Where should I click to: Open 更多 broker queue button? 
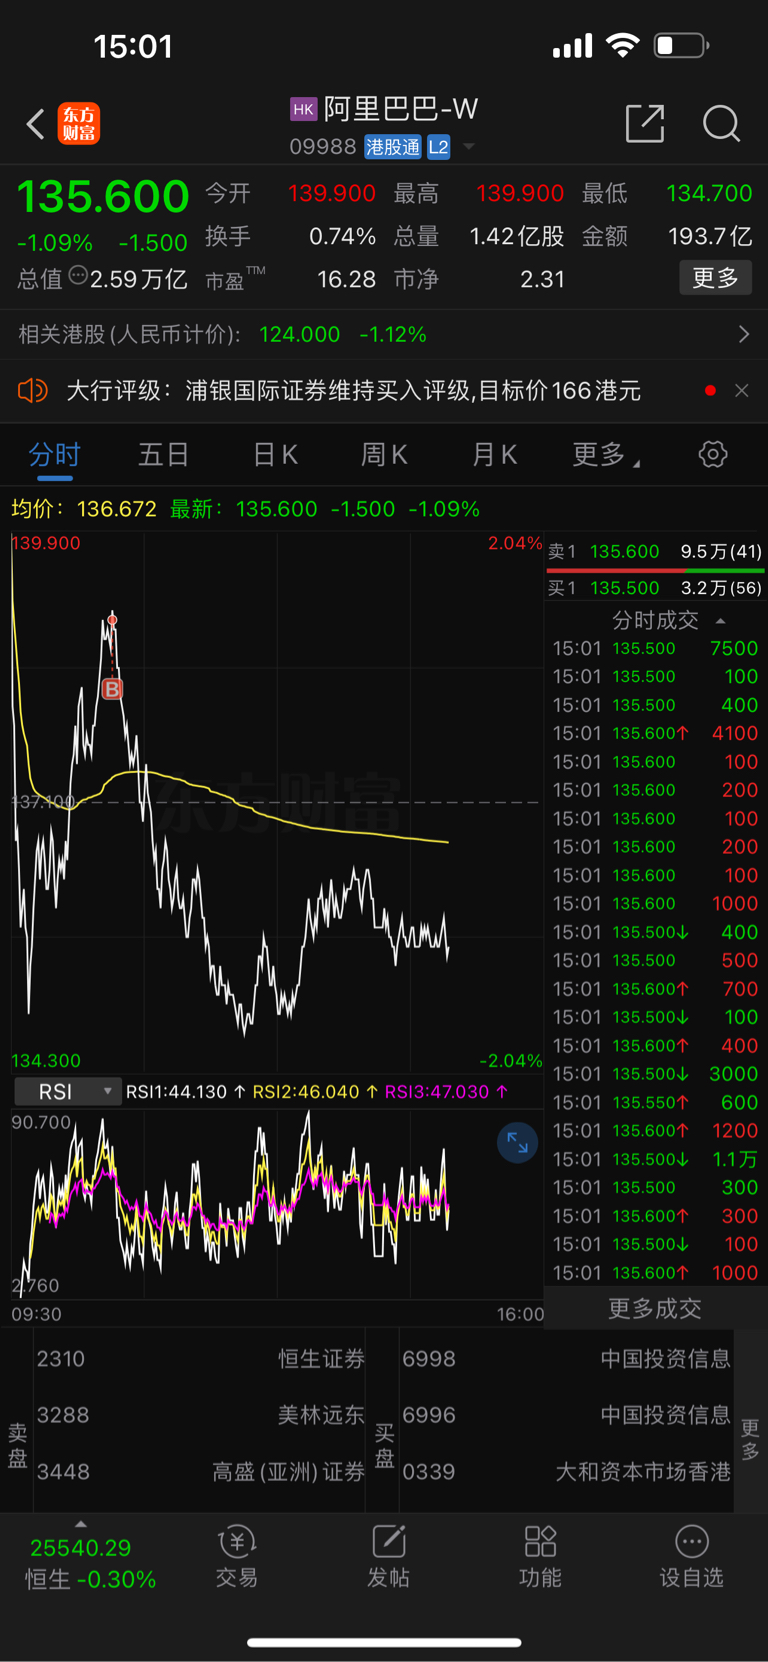pyautogui.click(x=750, y=1440)
